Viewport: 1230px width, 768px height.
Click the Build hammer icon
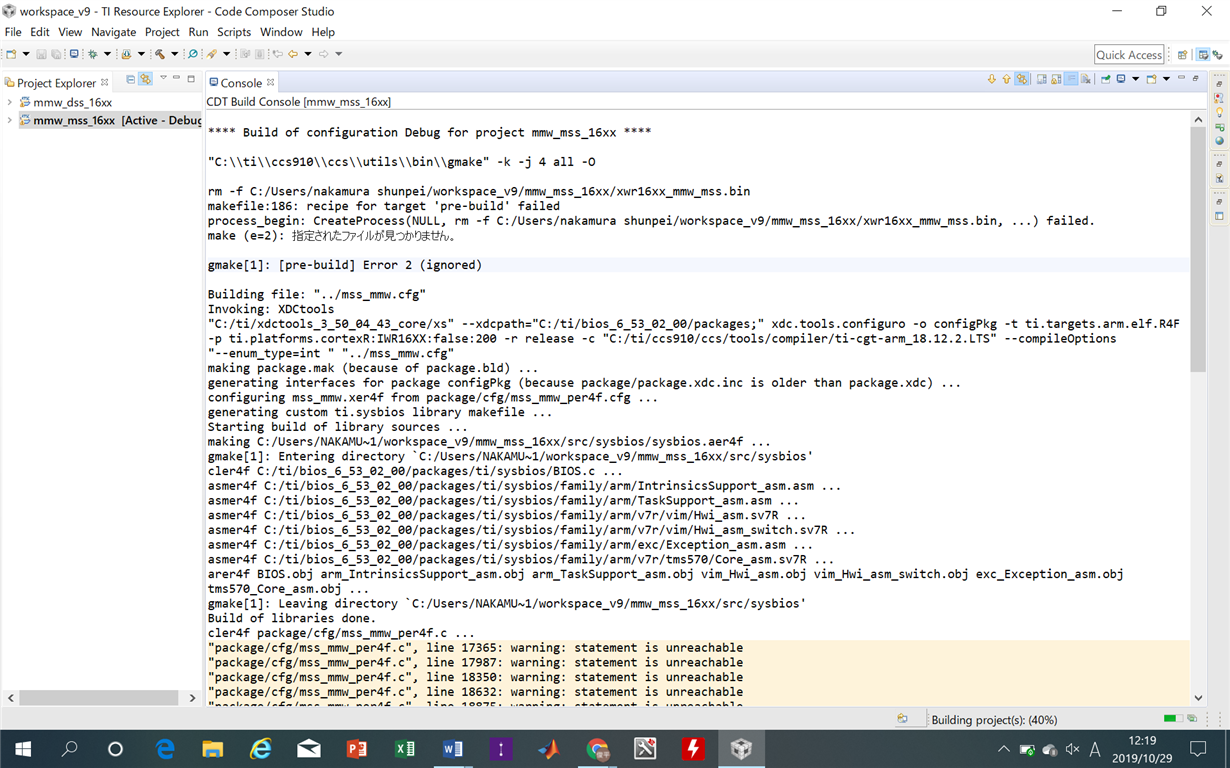[x=160, y=54]
